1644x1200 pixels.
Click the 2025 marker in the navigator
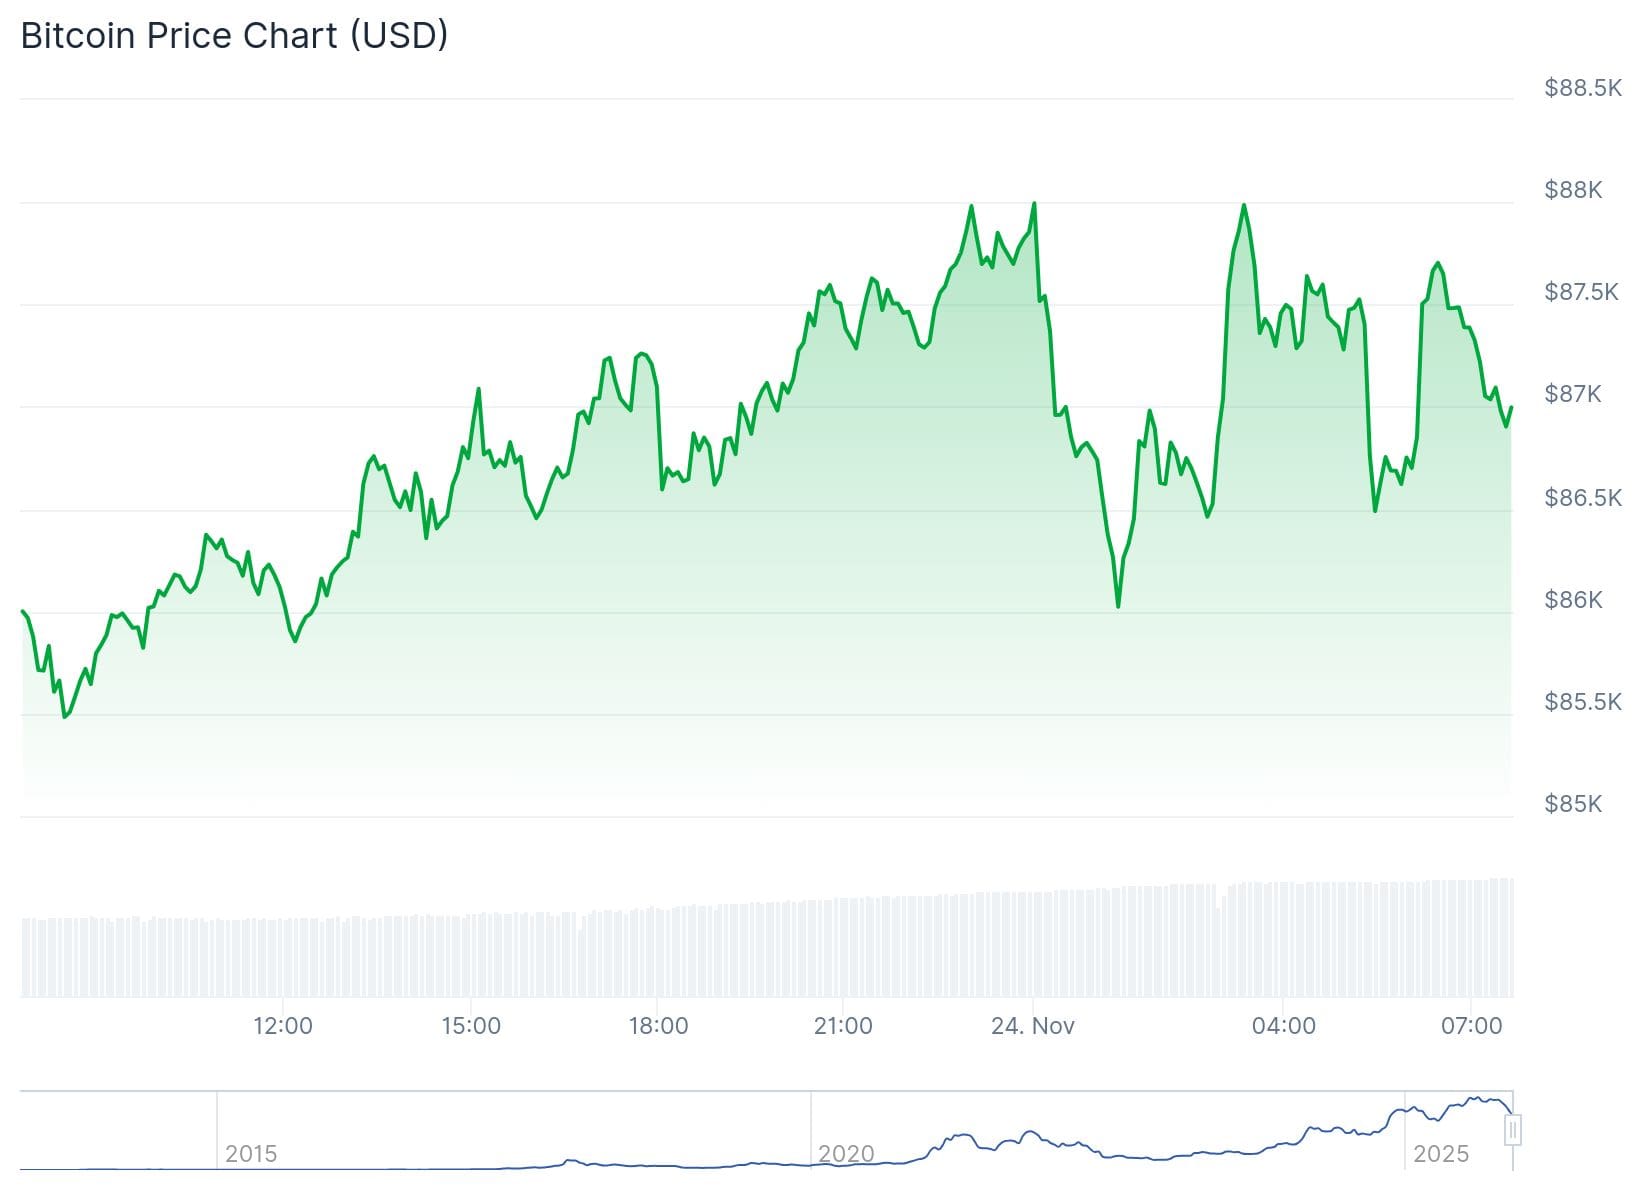(1441, 1154)
